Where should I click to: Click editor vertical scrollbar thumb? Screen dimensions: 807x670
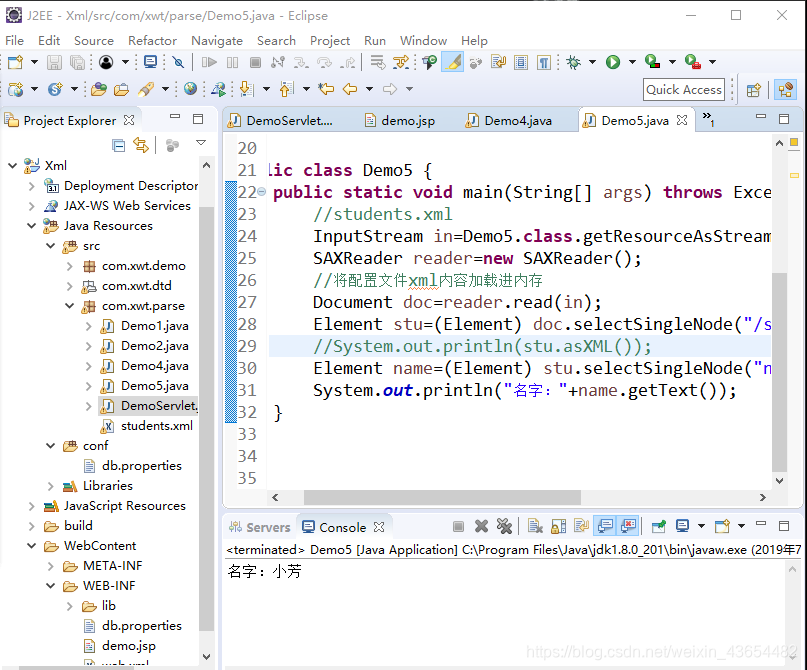(x=779, y=372)
